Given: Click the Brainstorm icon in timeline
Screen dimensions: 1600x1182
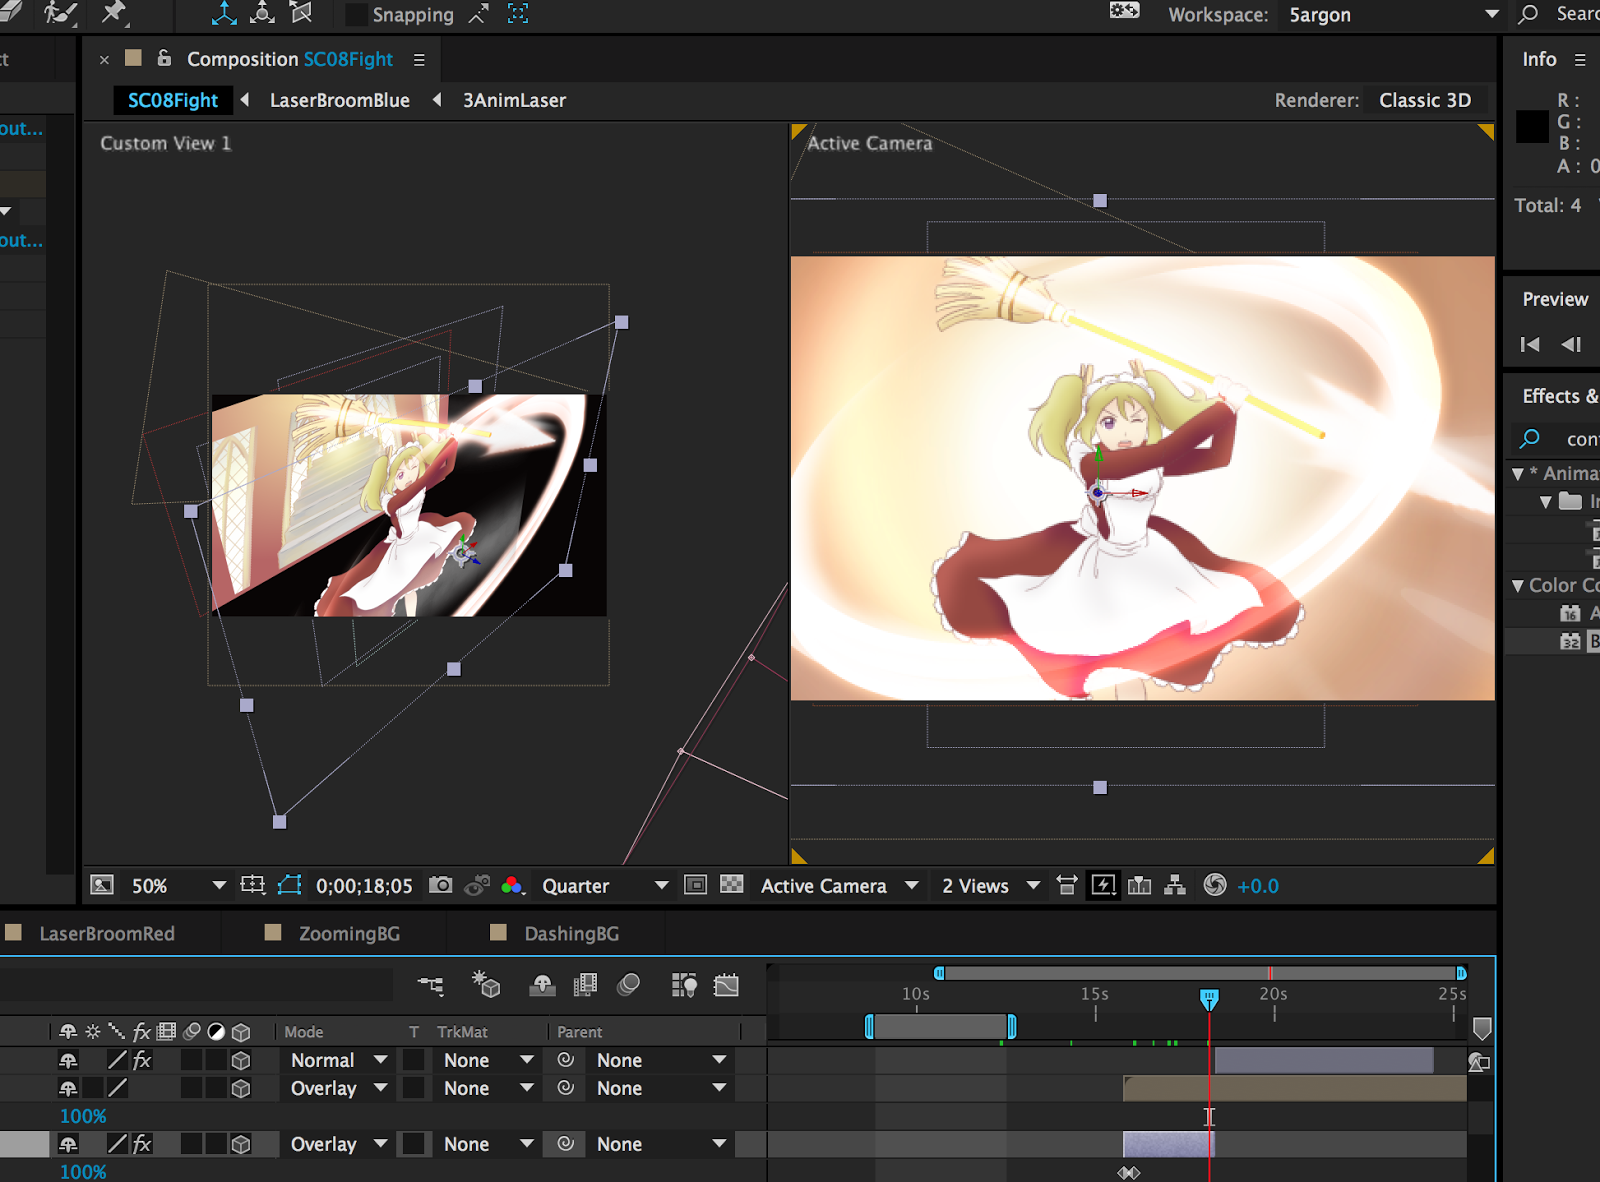Looking at the screenshot, I should 684,986.
